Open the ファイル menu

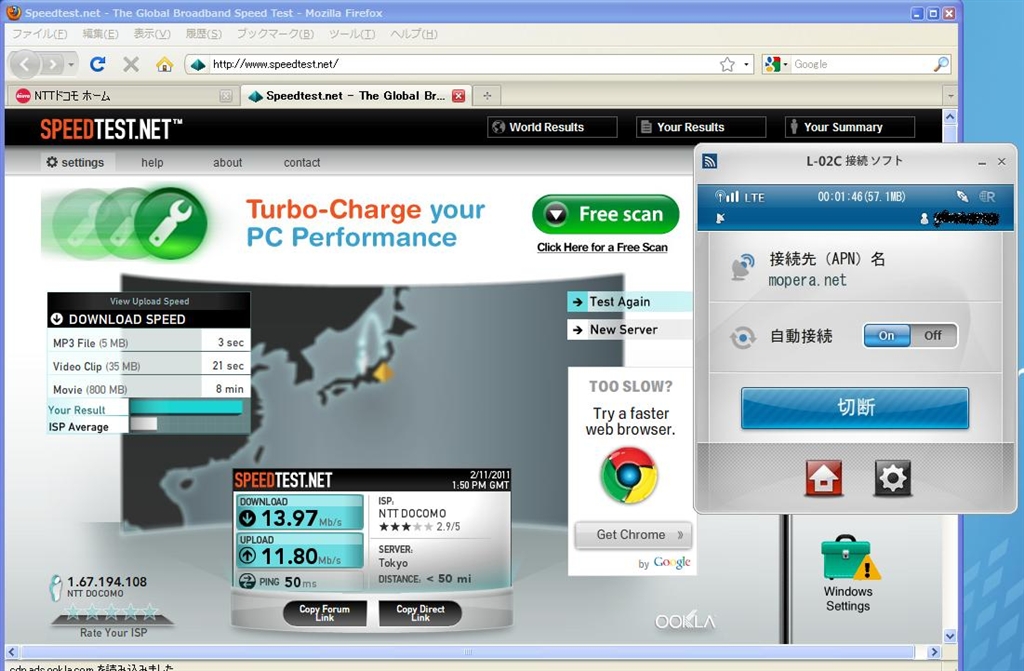point(40,33)
